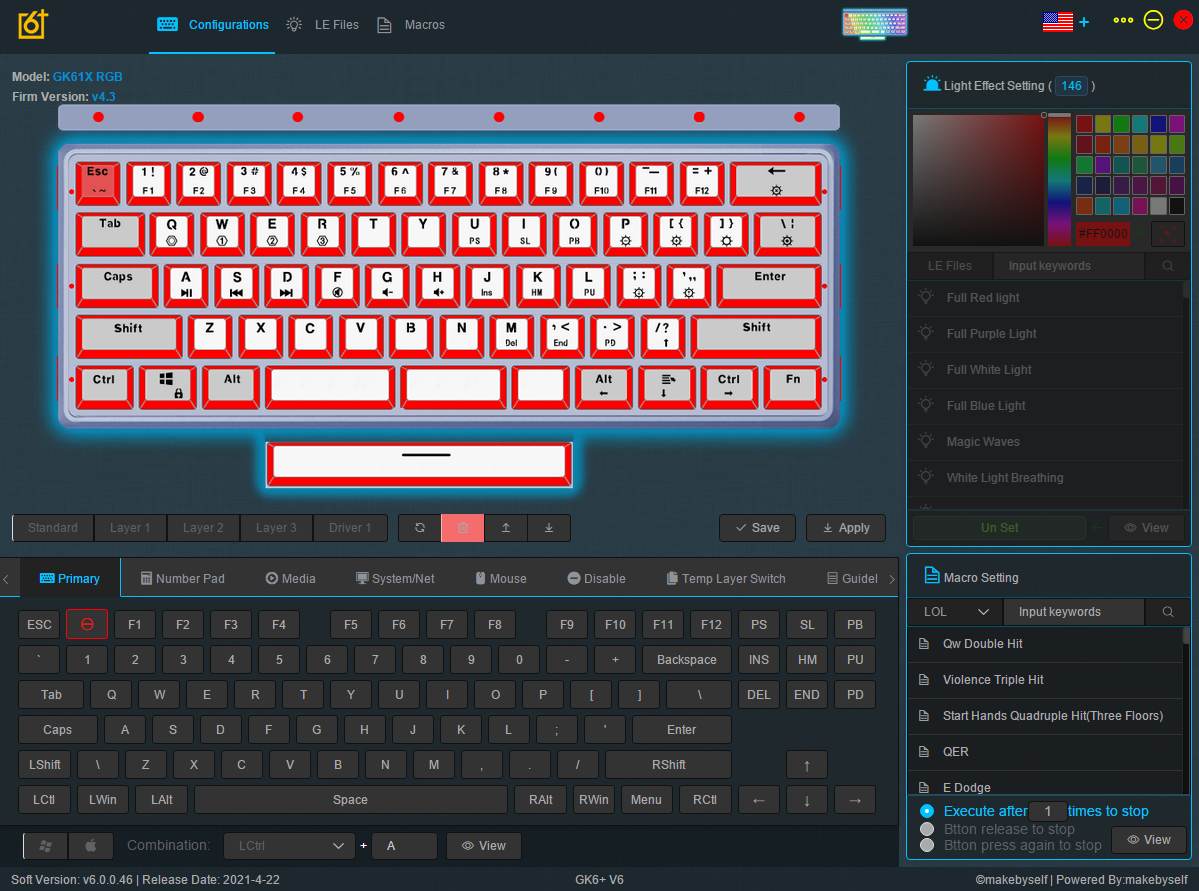This screenshot has height=891, width=1199.
Task: Click the Apply button
Action: [x=845, y=527]
